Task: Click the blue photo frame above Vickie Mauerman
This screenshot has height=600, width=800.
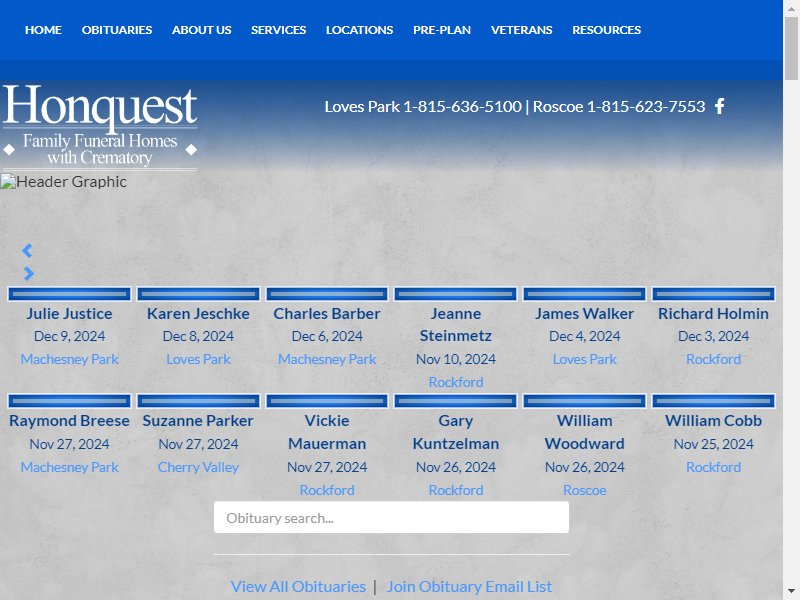Action: click(x=327, y=401)
